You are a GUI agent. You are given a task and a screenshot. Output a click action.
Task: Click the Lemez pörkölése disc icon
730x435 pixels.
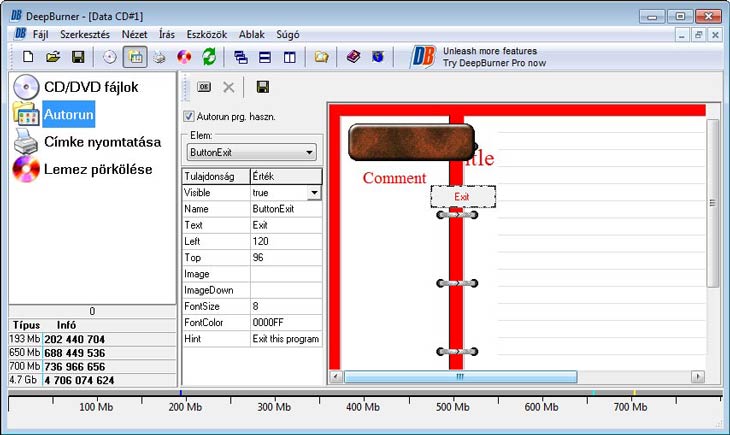[26, 169]
